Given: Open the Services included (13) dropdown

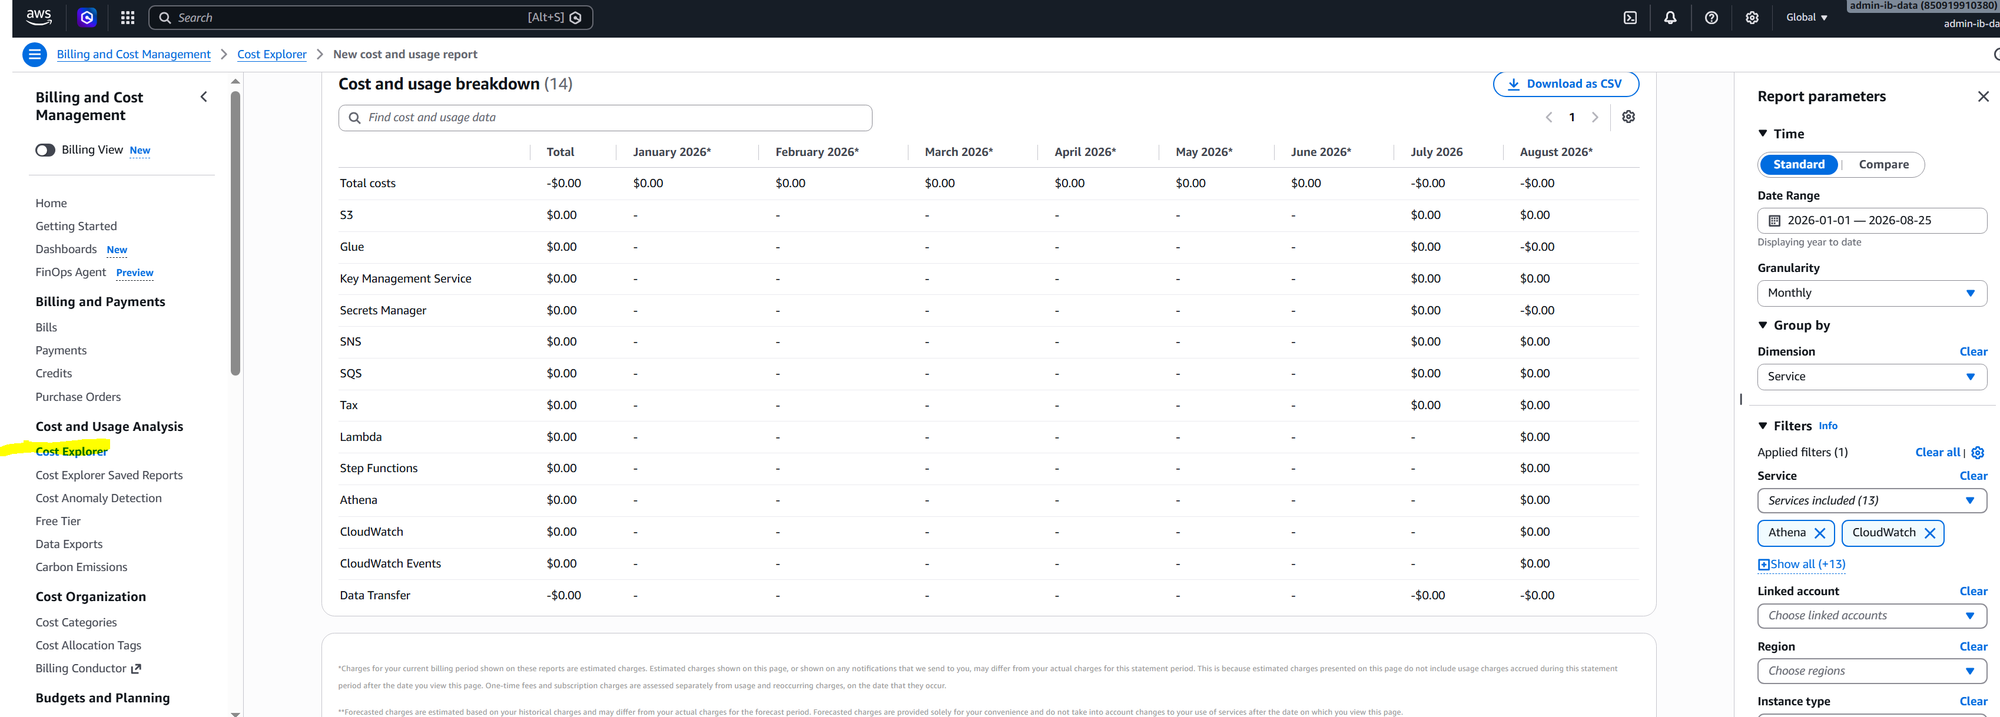Looking at the screenshot, I should click(1871, 500).
